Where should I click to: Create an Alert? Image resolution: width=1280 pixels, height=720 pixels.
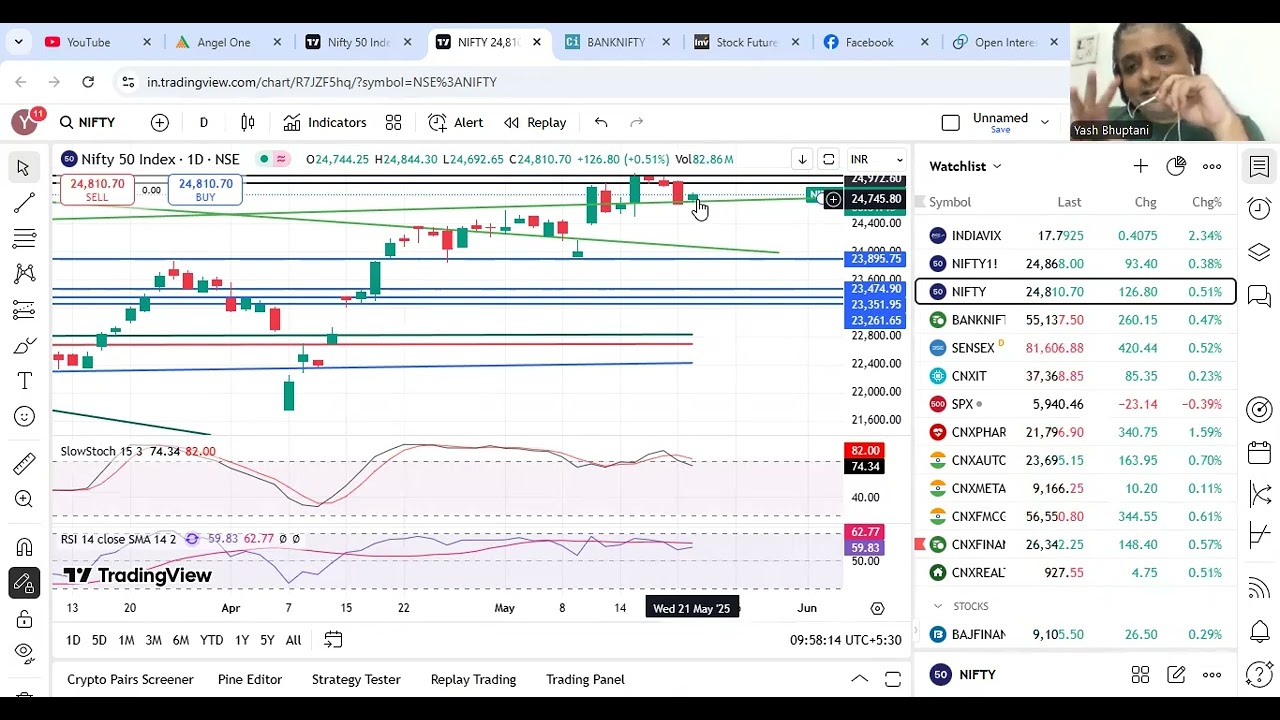pyautogui.click(x=456, y=122)
